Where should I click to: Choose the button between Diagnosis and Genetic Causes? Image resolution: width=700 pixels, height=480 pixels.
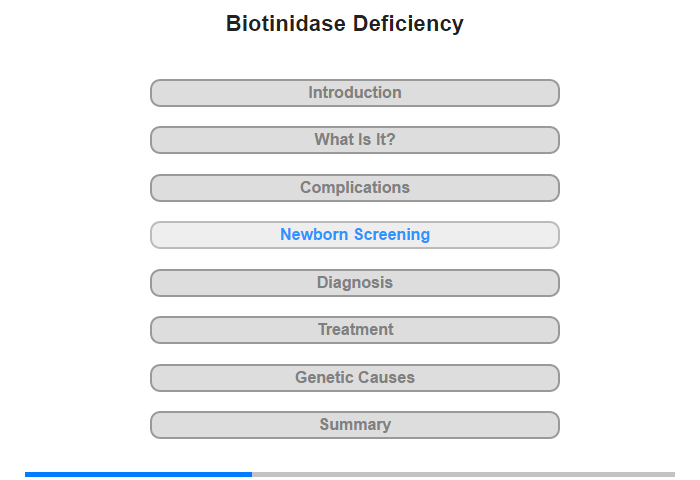pos(355,330)
